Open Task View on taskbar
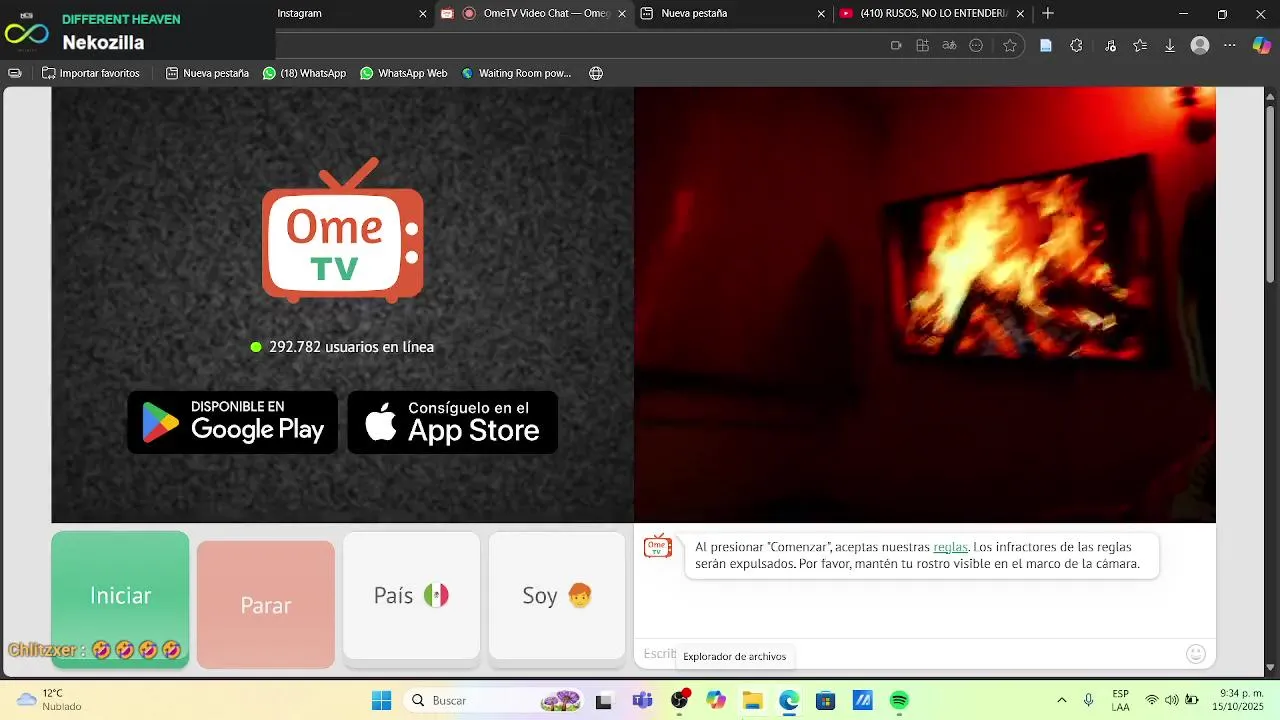Screen dimensions: 1280x720 tap(604, 701)
